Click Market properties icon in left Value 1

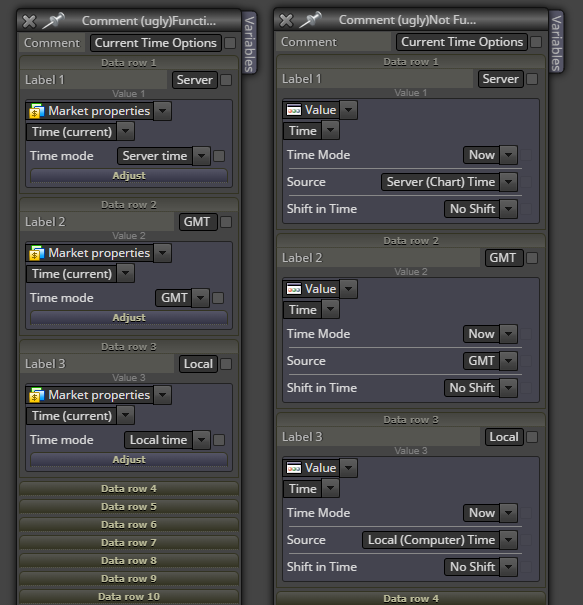(37, 111)
